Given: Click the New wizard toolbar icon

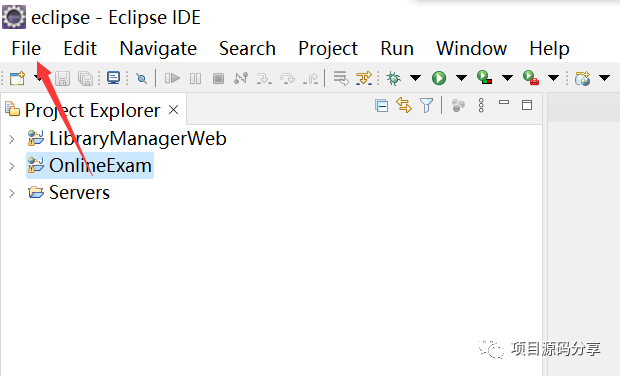Looking at the screenshot, I should [17, 78].
